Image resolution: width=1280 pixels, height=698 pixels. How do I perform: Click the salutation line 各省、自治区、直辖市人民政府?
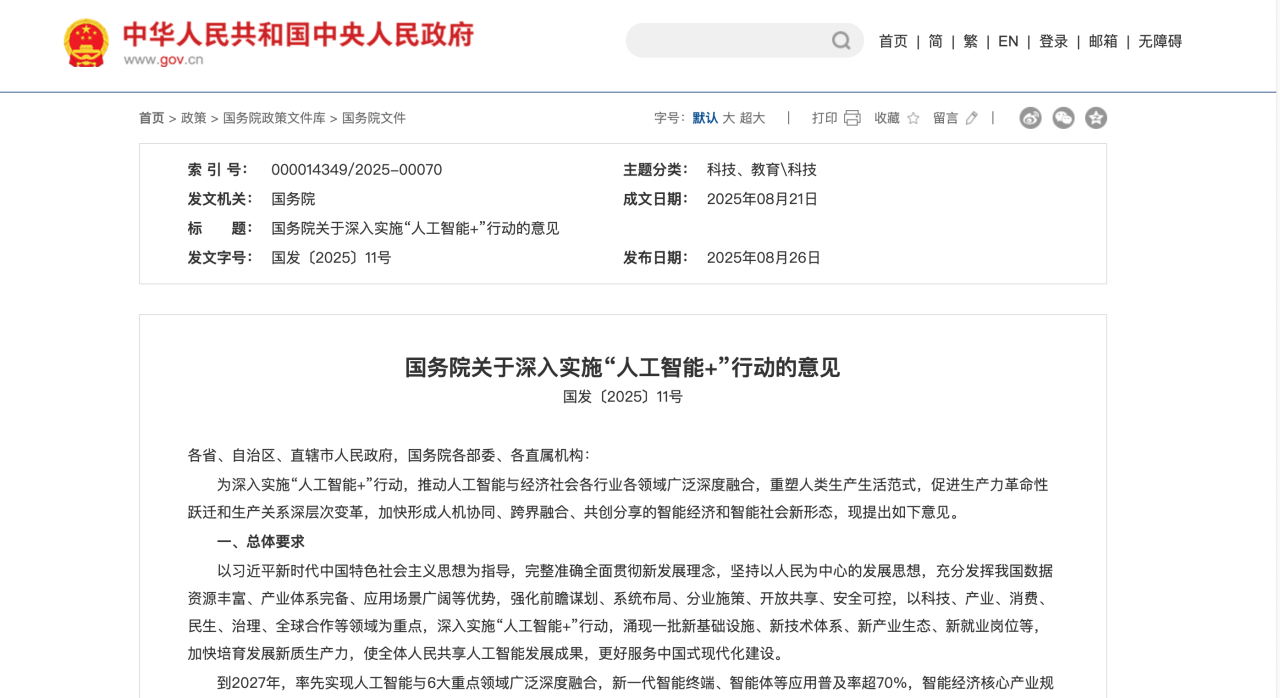coord(291,455)
